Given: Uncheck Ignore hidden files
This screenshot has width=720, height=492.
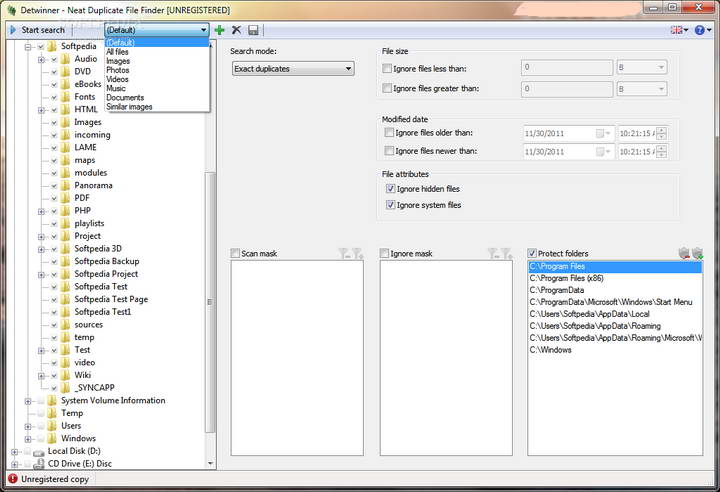Looking at the screenshot, I should point(390,189).
